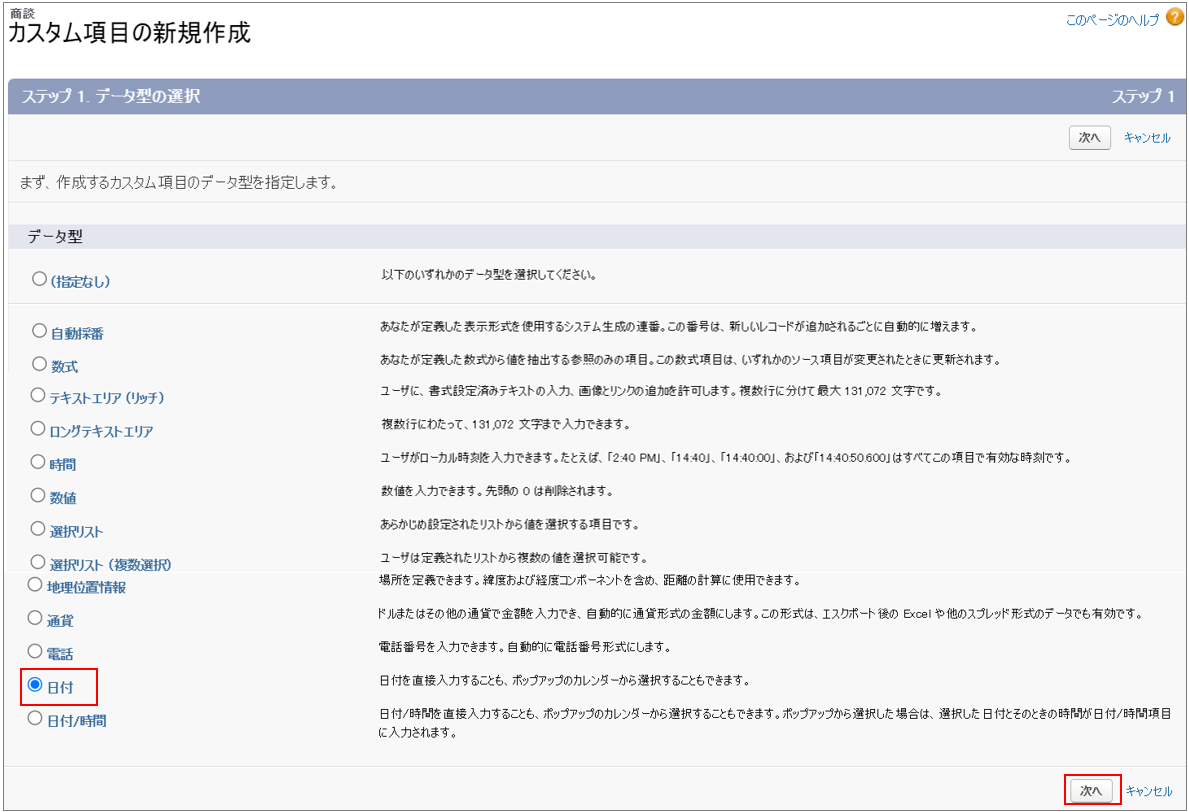Select テキストエリア (リッチ) radio button

[40, 396]
